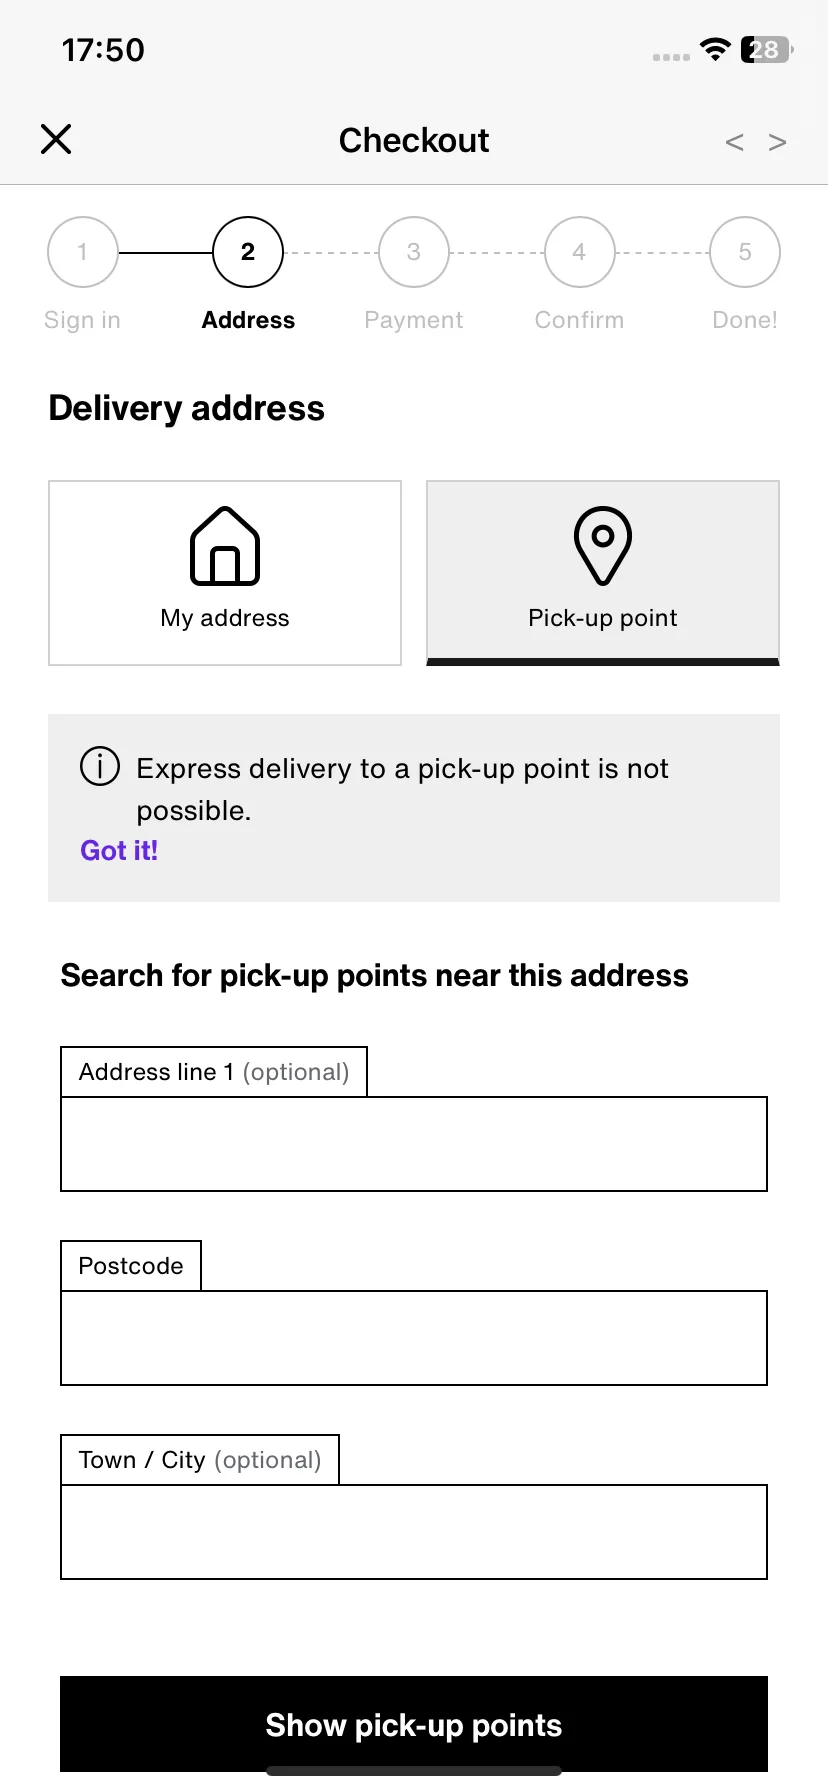Tap step 4 Confirm circle
828x1792 pixels.
click(579, 252)
